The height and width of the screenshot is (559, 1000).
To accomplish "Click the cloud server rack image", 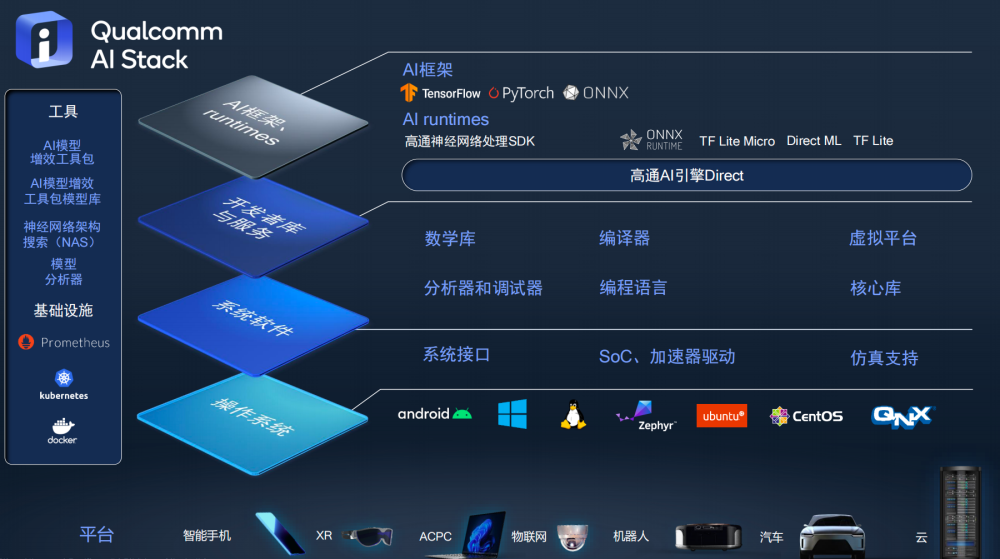I will pos(960,512).
